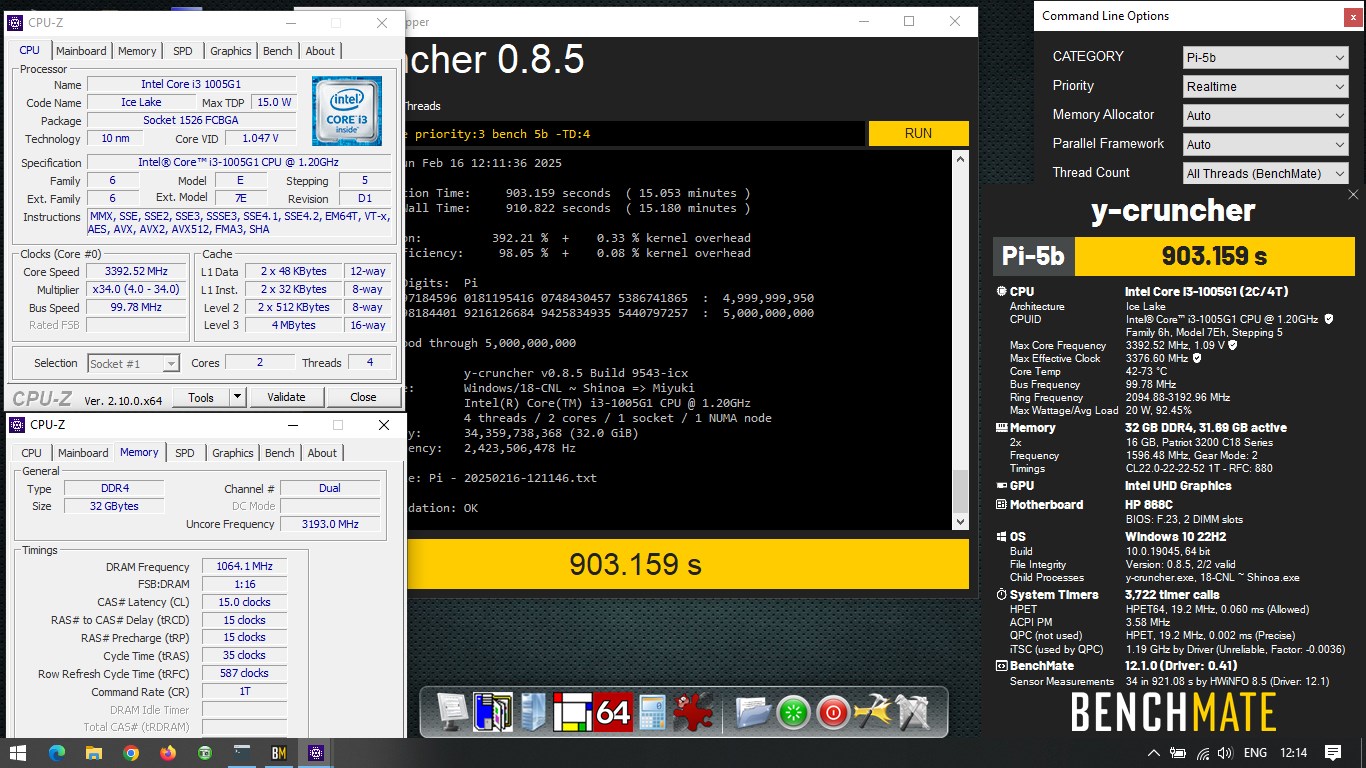Click the 12:14 clock on the taskbar
The width and height of the screenshot is (1366, 768).
(x=1293, y=753)
